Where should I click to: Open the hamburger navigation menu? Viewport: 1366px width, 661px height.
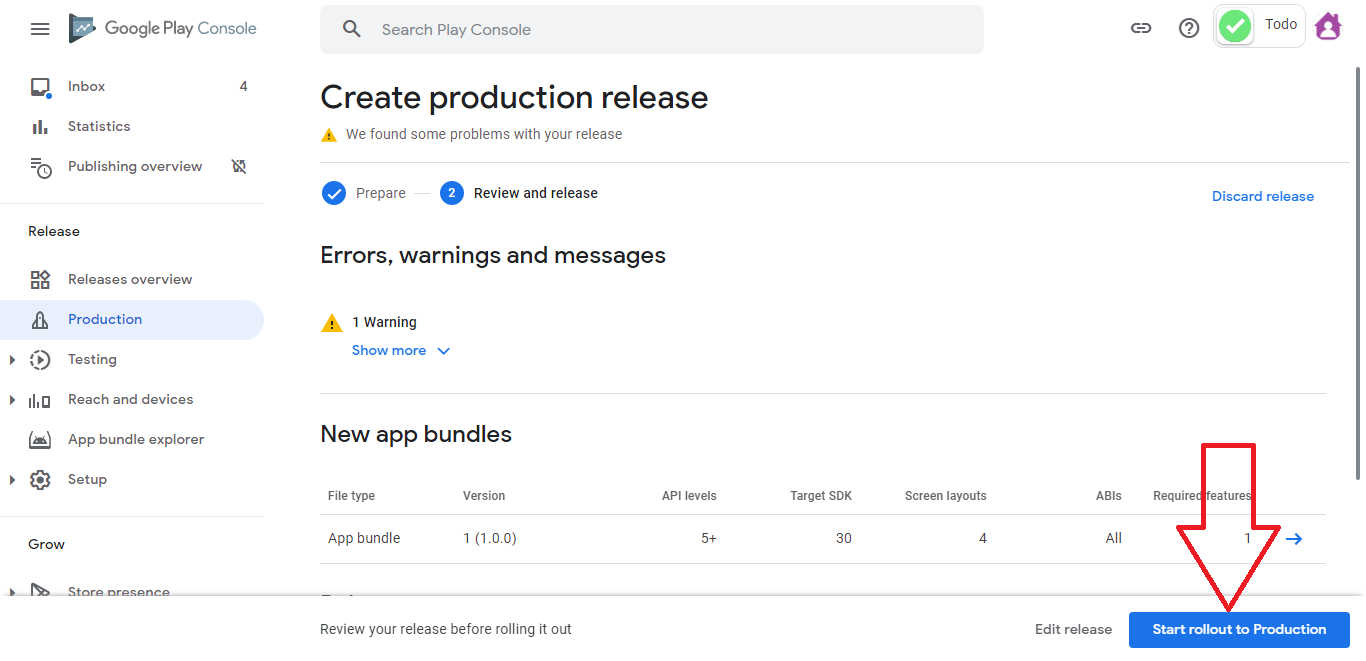[40, 29]
